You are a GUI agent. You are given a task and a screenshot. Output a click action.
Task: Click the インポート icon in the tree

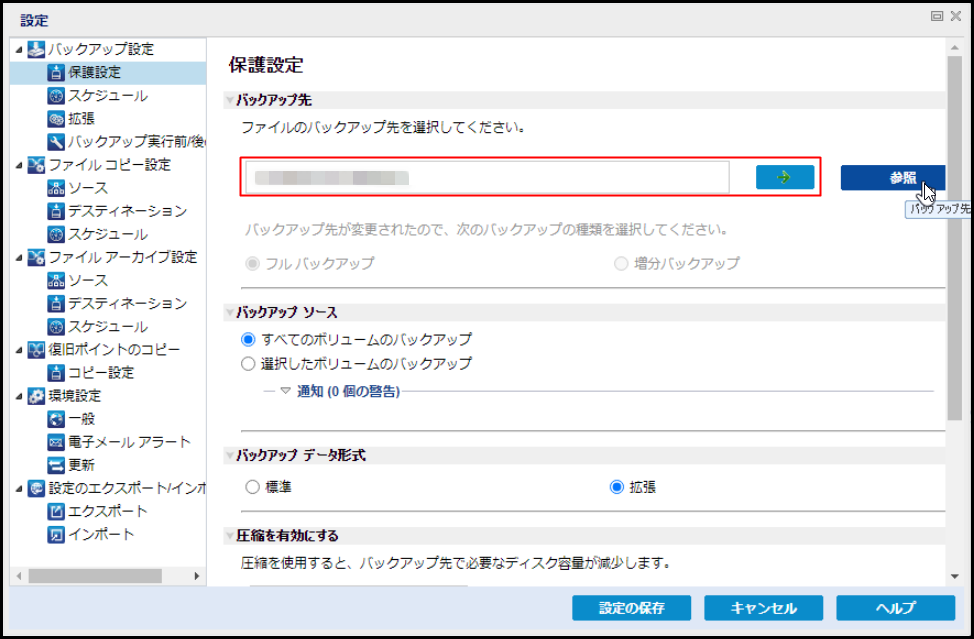(x=56, y=534)
